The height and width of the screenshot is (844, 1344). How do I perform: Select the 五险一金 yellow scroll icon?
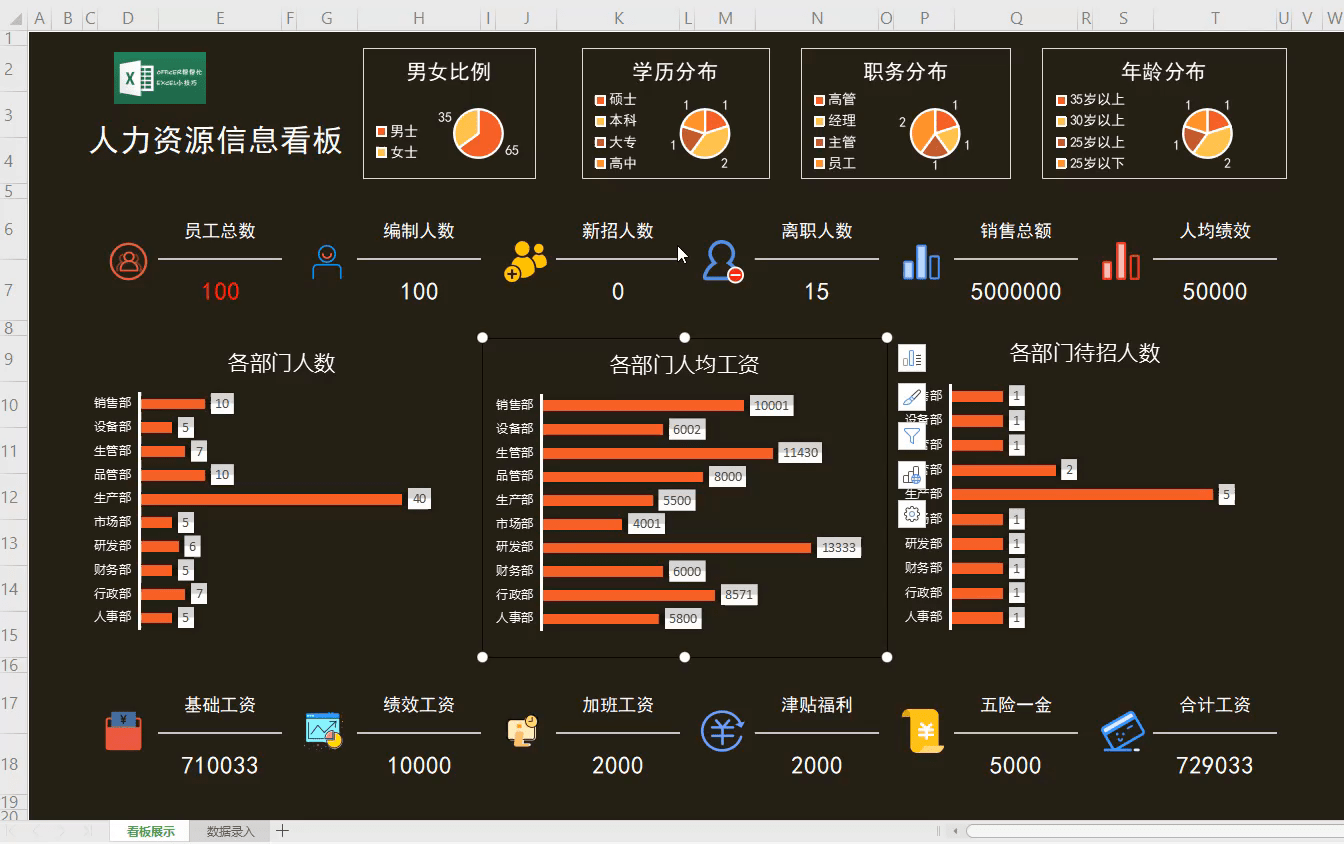tap(921, 731)
